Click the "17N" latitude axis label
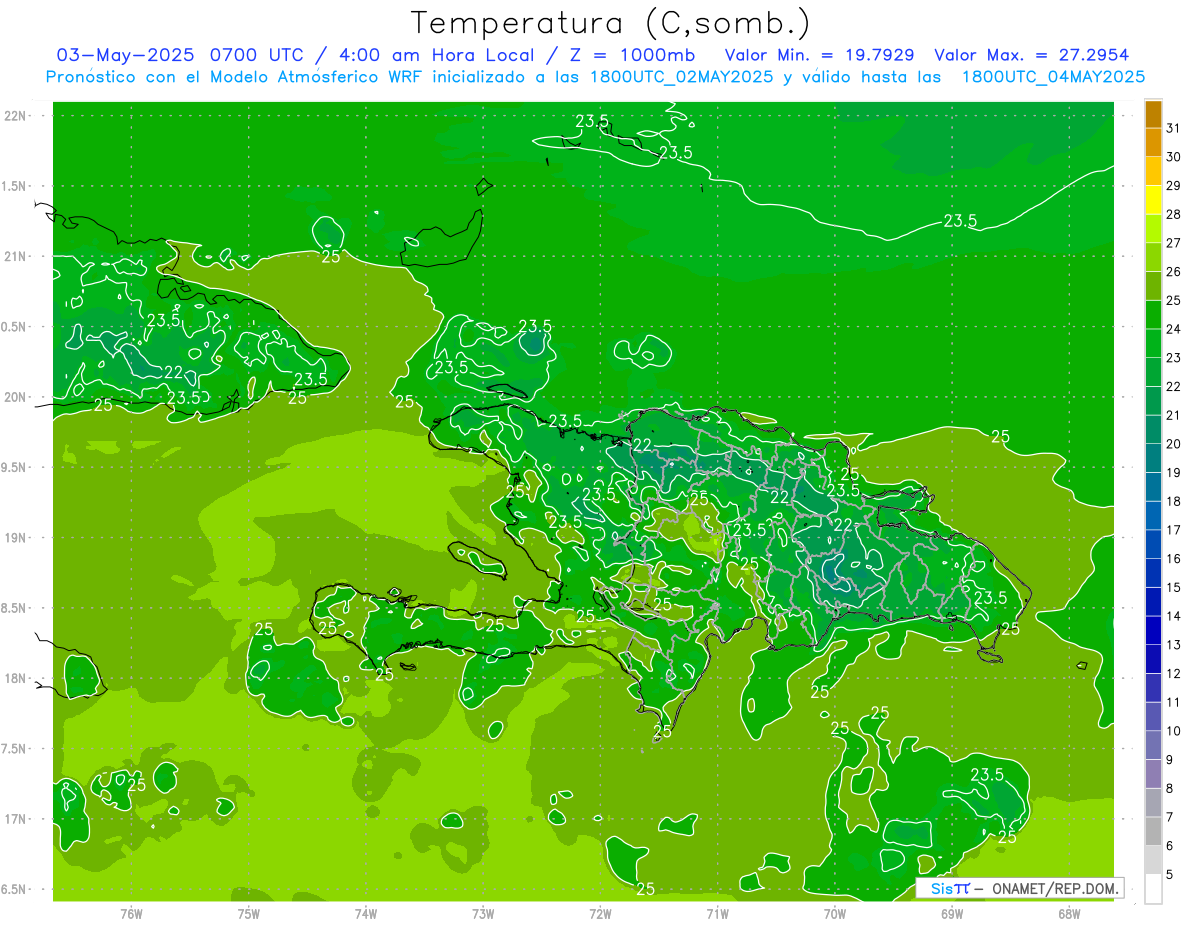Screen dimensions: 1200x927 coord(15,819)
